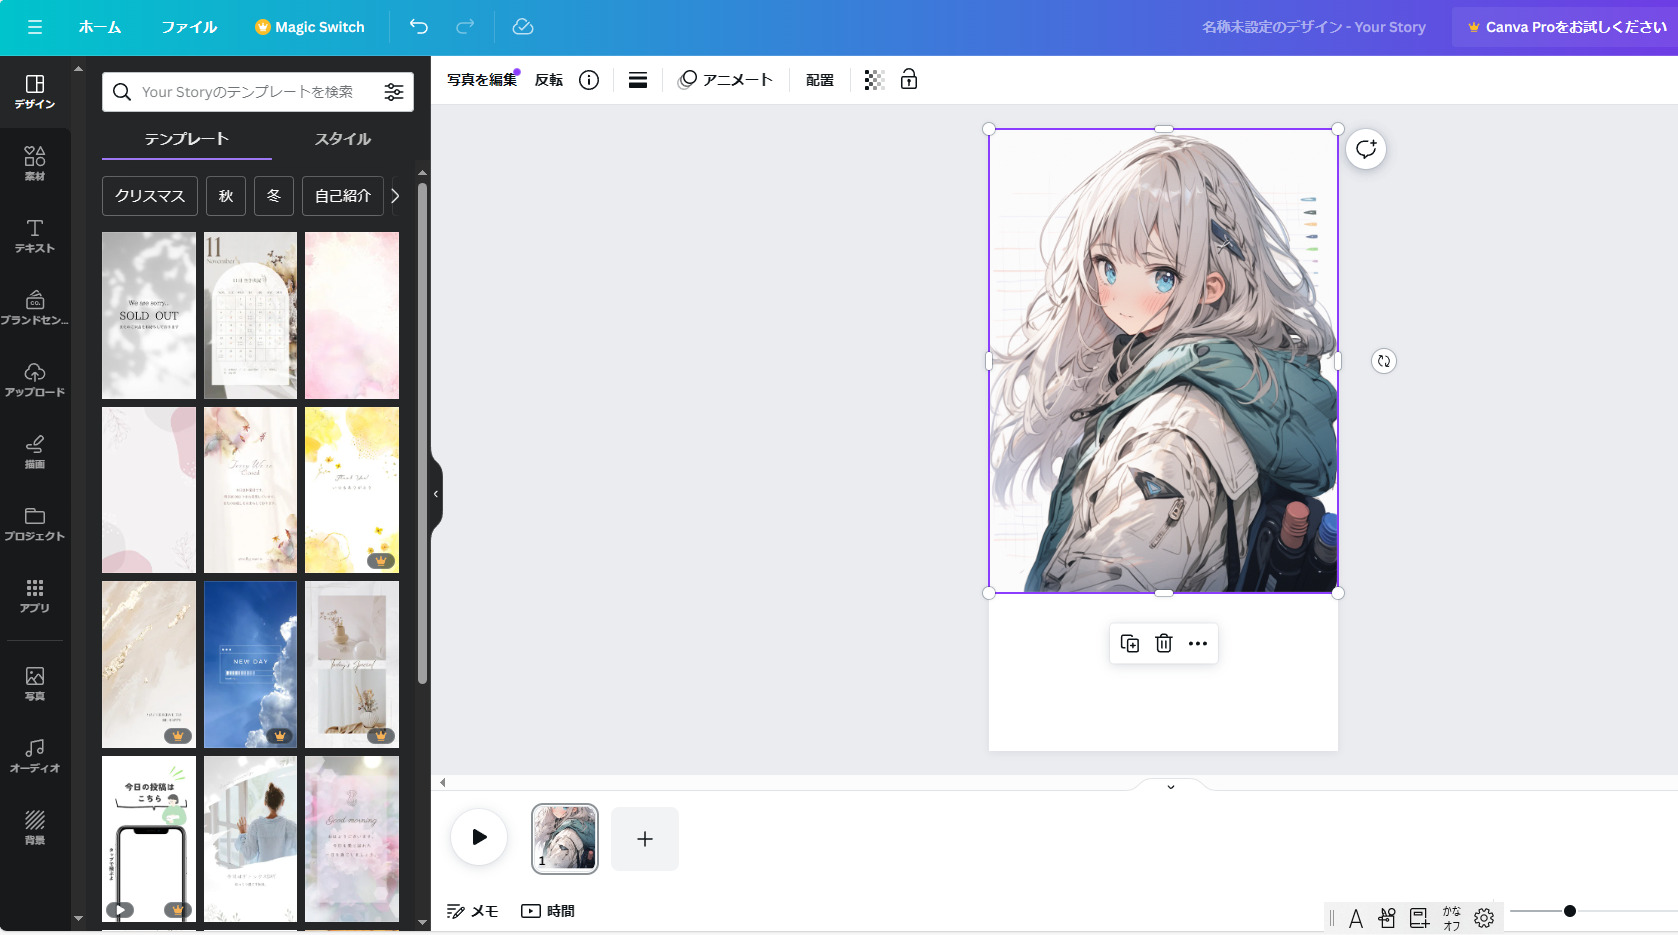Open the メモ notes

[x=472, y=911]
